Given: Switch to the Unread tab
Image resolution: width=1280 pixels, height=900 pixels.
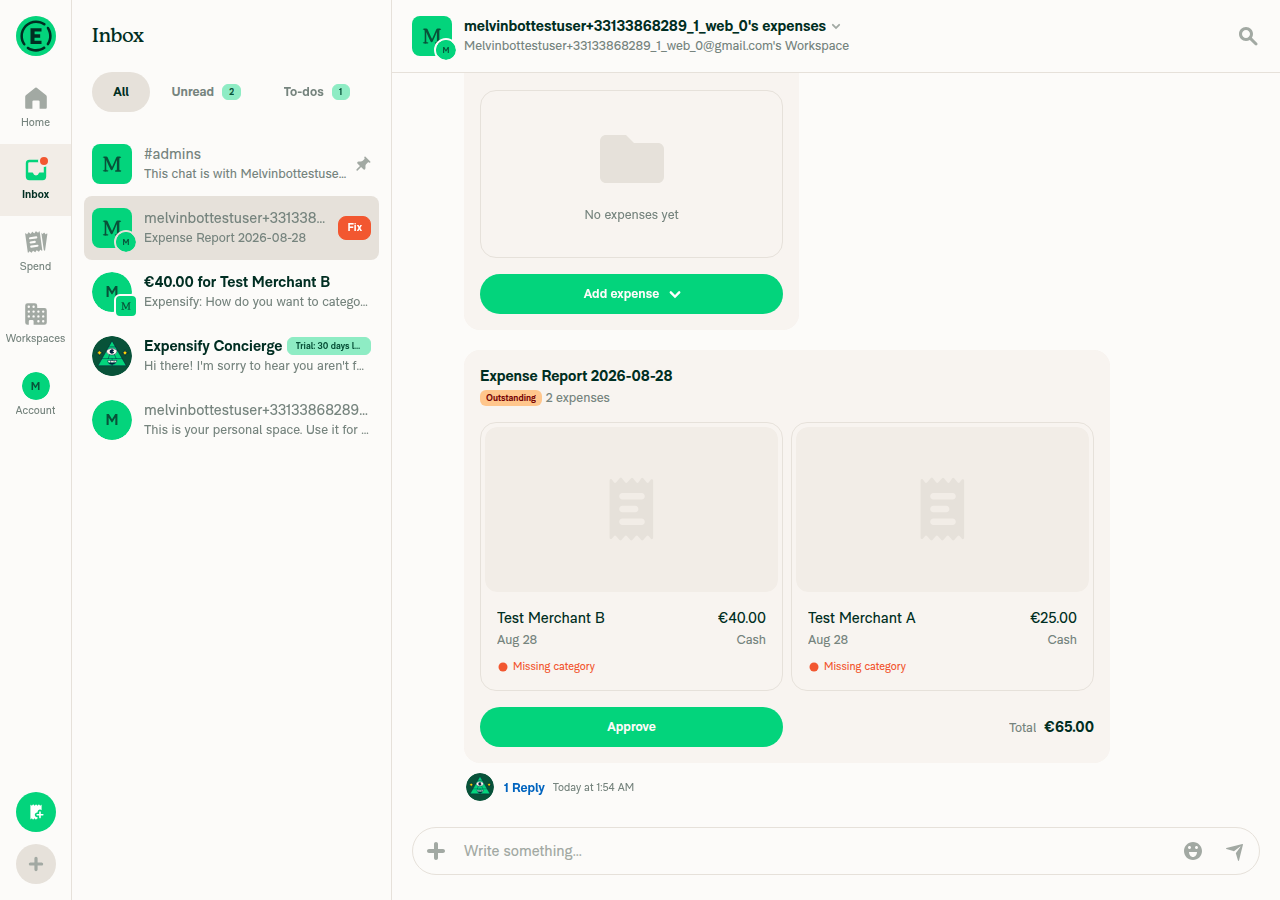Looking at the screenshot, I should coord(205,92).
